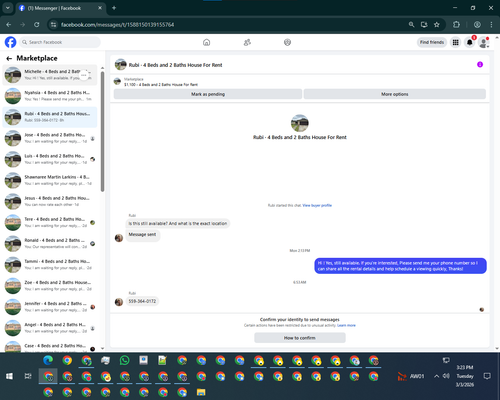Open the Facebook menu grid icon
The image size is (500, 400).
(455, 42)
